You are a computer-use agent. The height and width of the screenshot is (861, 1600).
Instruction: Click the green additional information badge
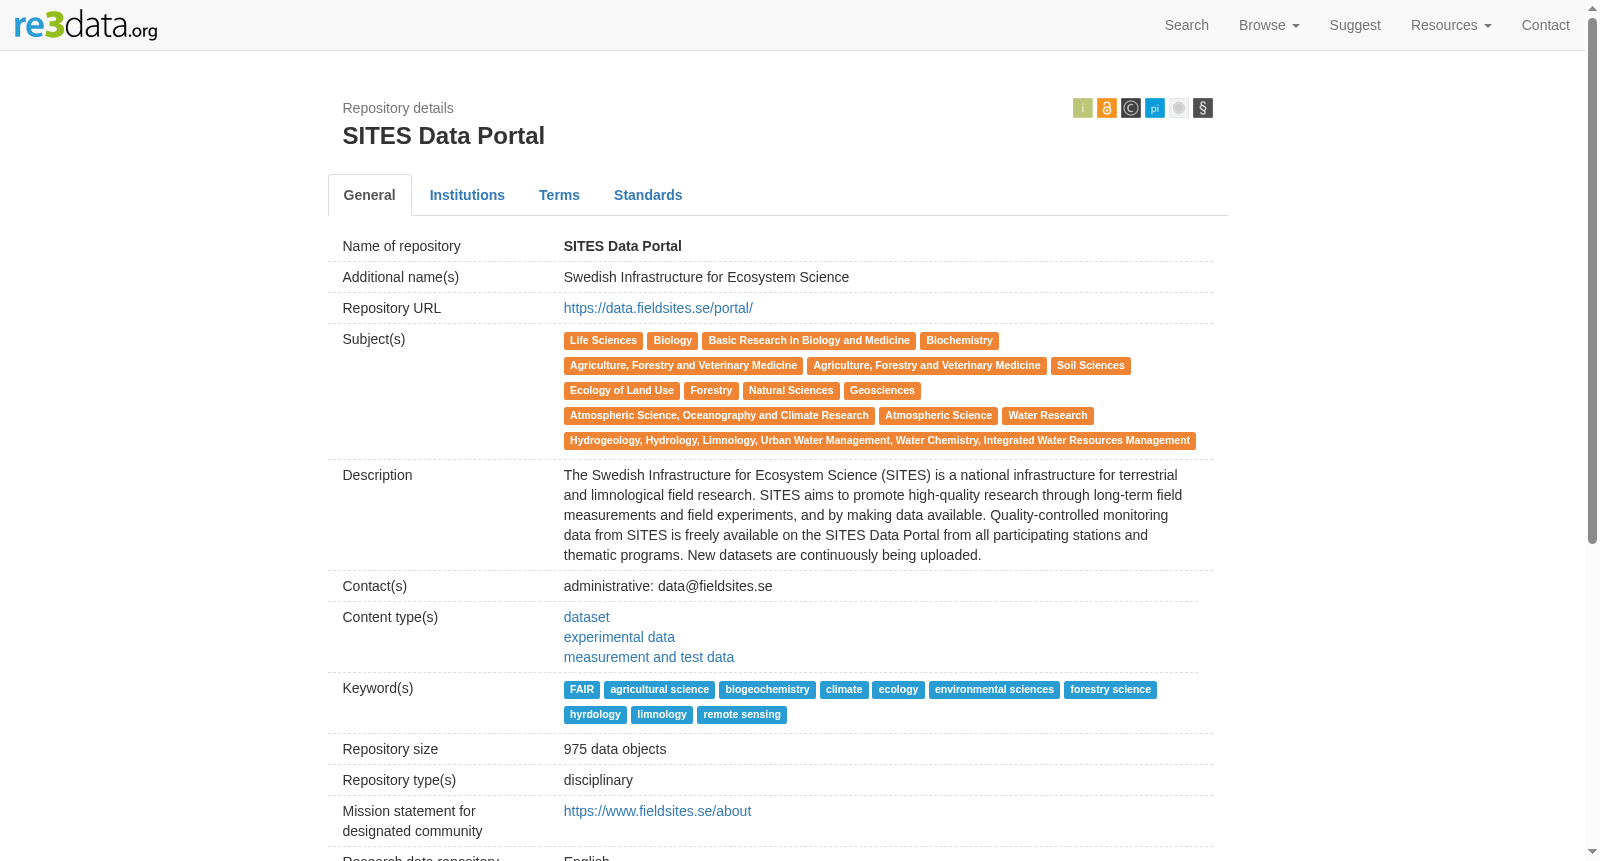tap(1083, 108)
